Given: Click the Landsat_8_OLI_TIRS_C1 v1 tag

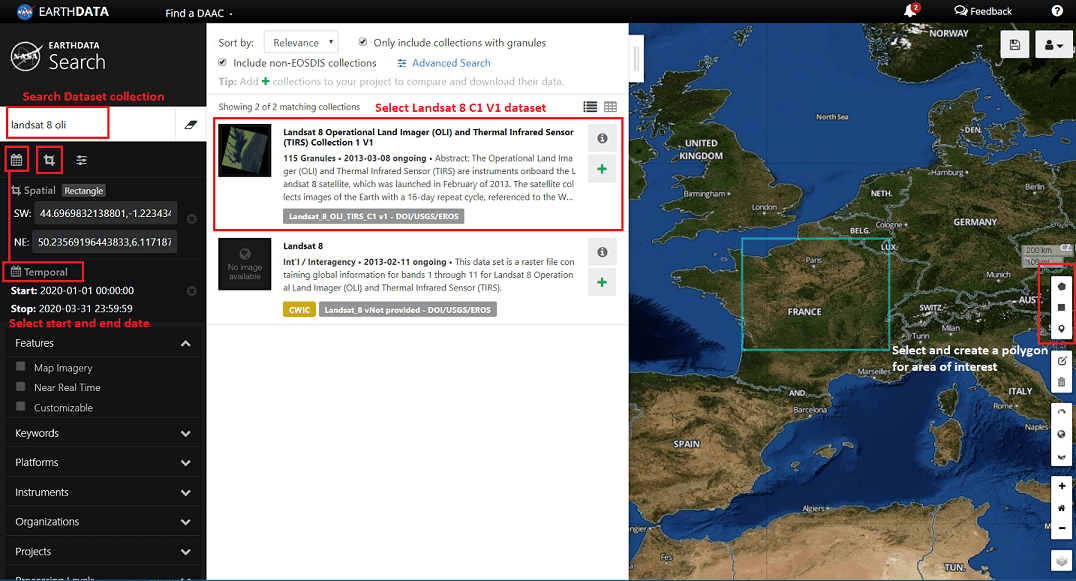Looking at the screenshot, I should coord(374,216).
